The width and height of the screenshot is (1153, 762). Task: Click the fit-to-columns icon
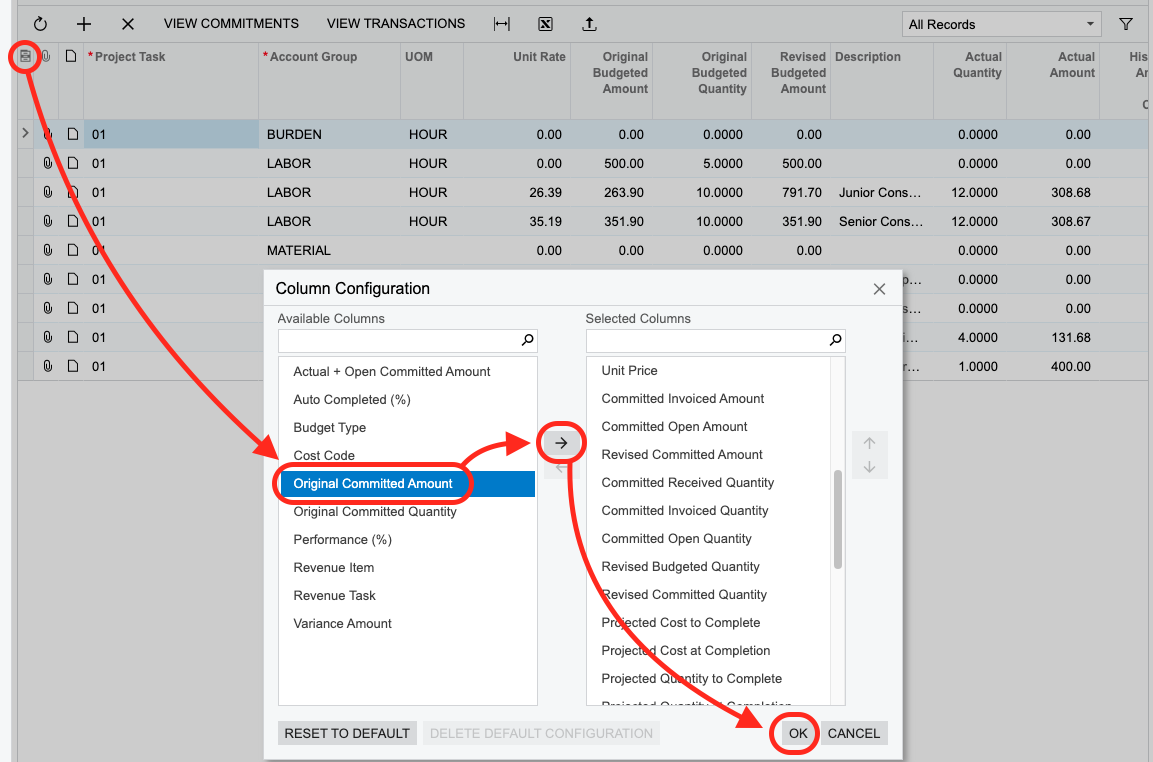tap(502, 24)
